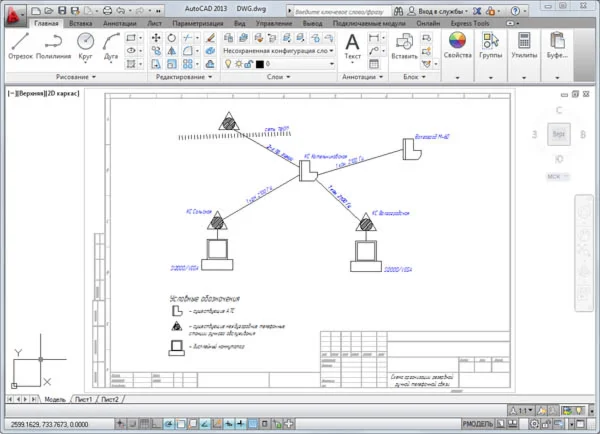Select the Круг (circle) tool
600x434 pixels.
tap(85, 46)
